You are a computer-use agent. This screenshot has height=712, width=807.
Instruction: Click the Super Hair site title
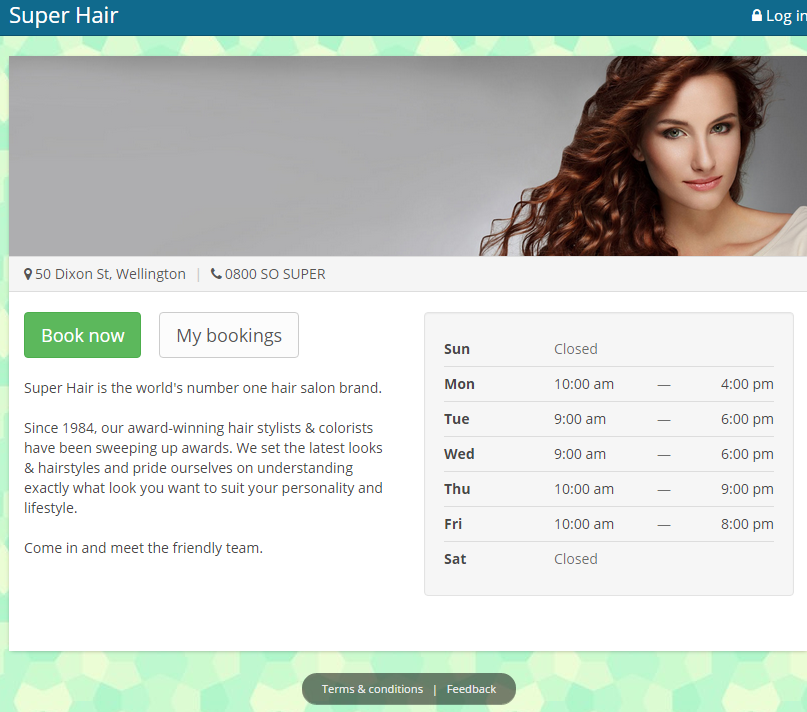pyautogui.click(x=64, y=15)
